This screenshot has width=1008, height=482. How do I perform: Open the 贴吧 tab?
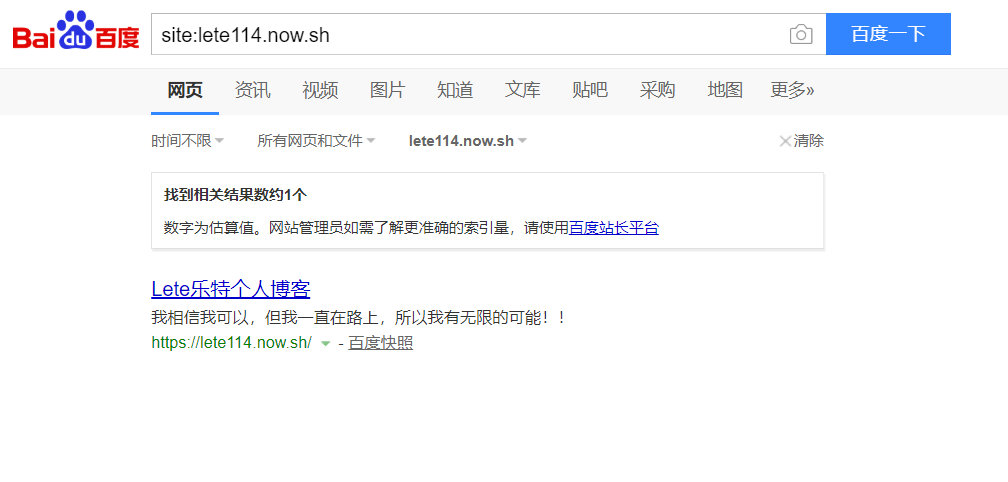coord(590,90)
